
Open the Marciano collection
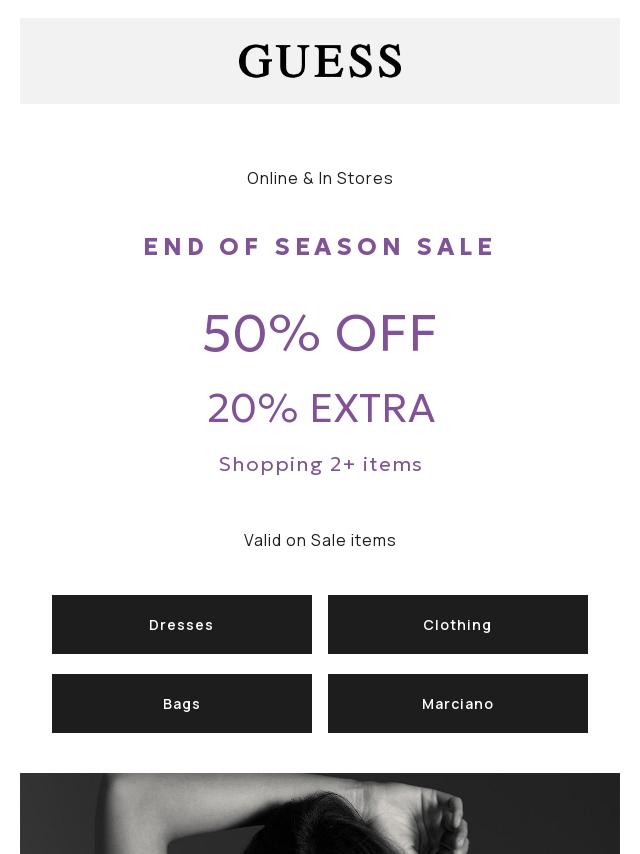[457, 704]
